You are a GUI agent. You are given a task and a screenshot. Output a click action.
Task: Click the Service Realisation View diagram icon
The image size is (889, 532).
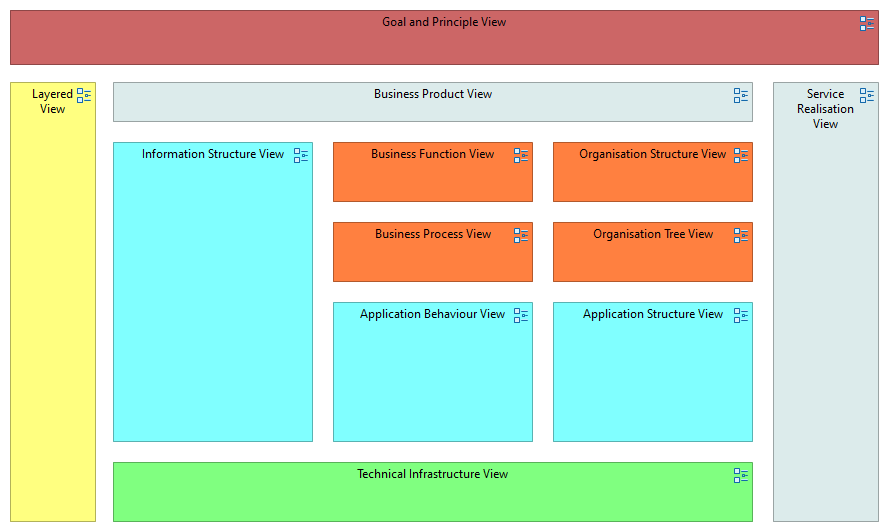click(x=867, y=96)
